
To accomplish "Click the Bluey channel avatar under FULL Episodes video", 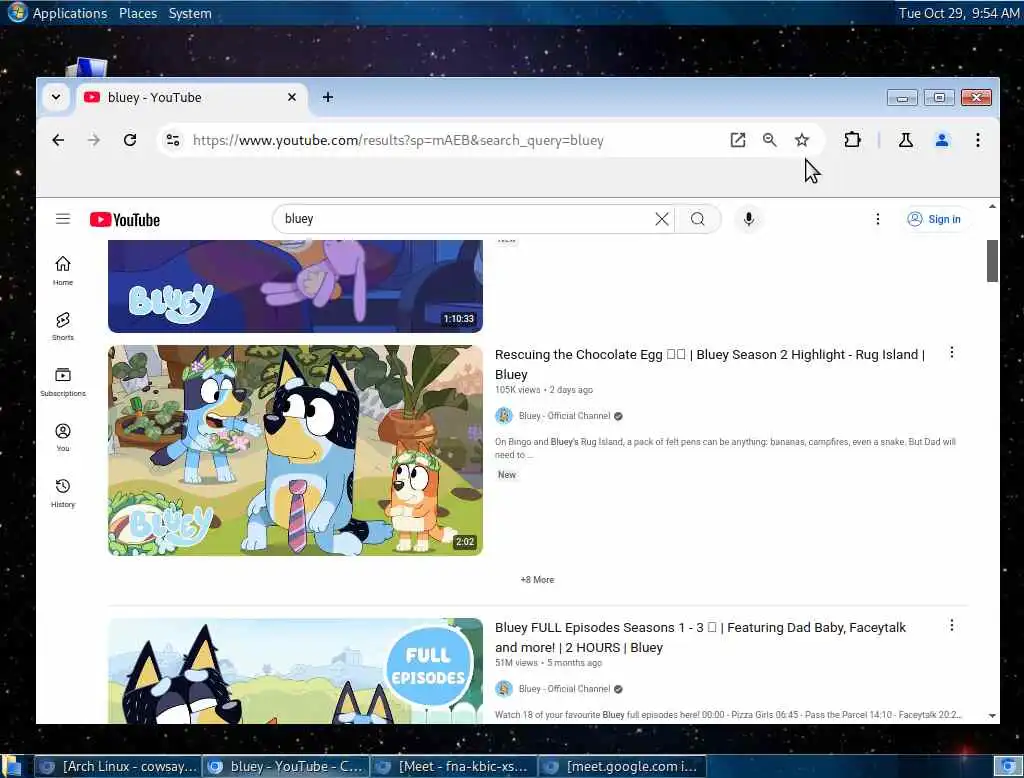I will 504,689.
